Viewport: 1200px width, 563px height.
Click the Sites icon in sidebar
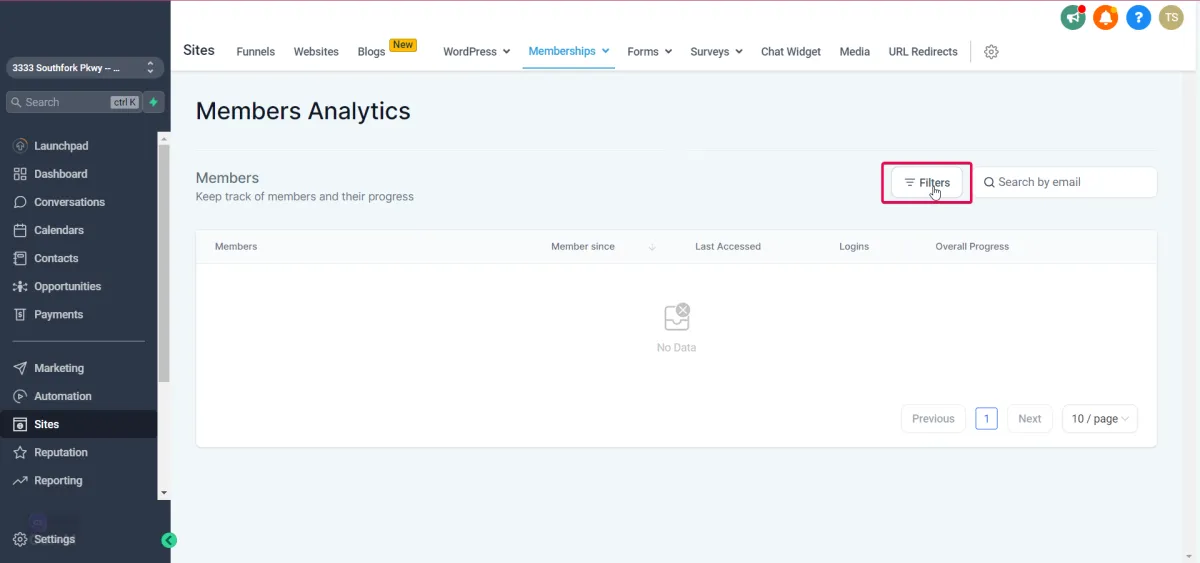pyautogui.click(x=20, y=424)
